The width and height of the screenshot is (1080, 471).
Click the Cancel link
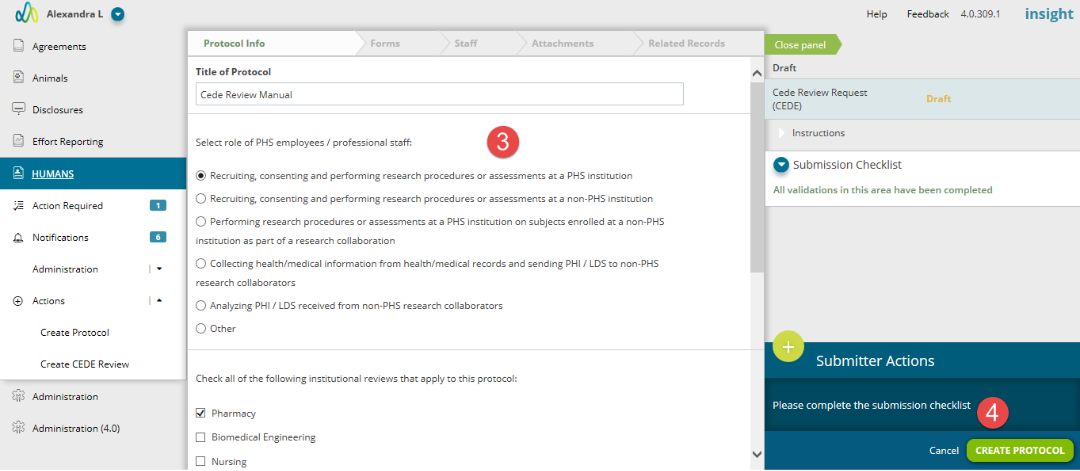[944, 451]
